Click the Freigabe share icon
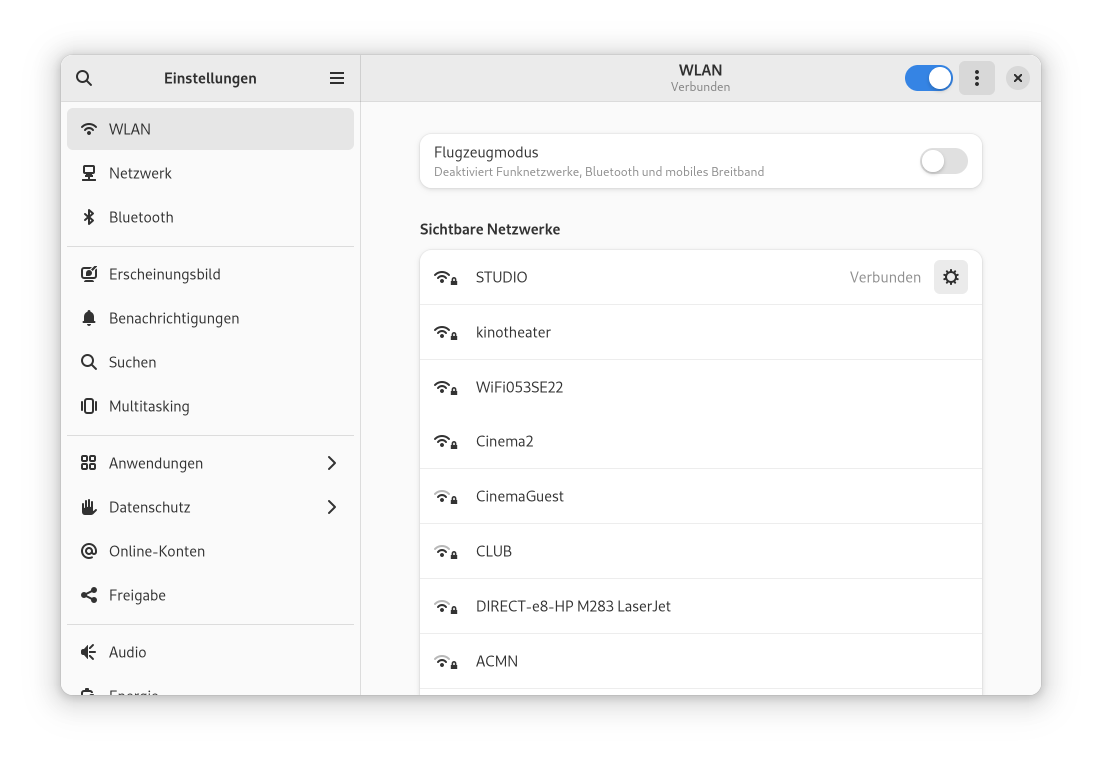 click(x=89, y=595)
